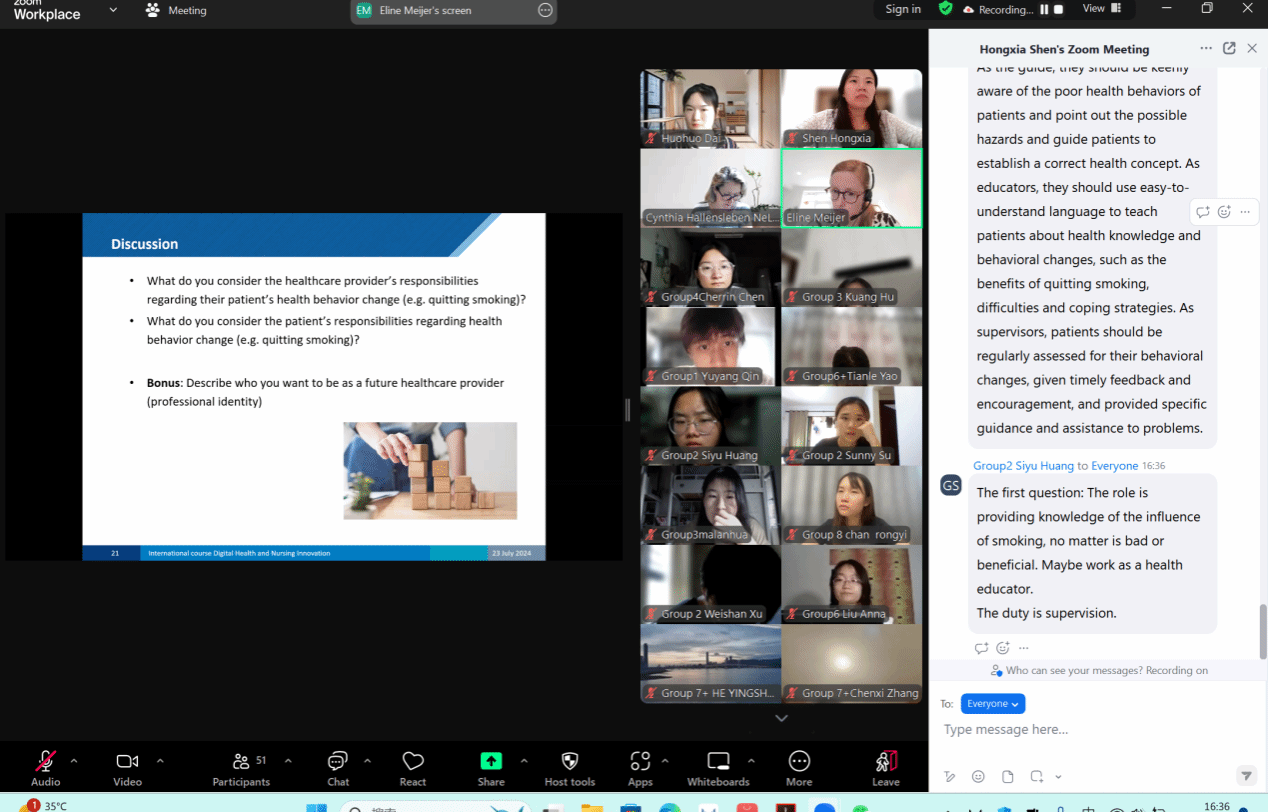Open the Whiteboards tool

[x=718, y=762]
